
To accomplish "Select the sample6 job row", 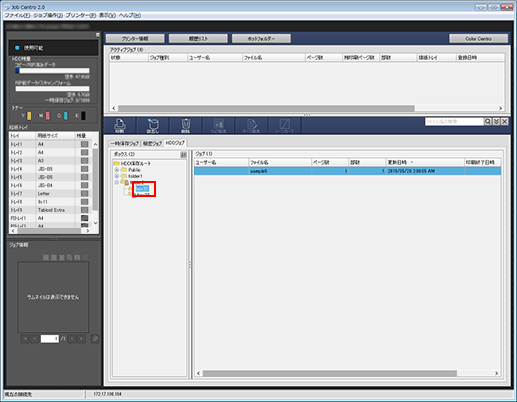I will tap(347, 171).
